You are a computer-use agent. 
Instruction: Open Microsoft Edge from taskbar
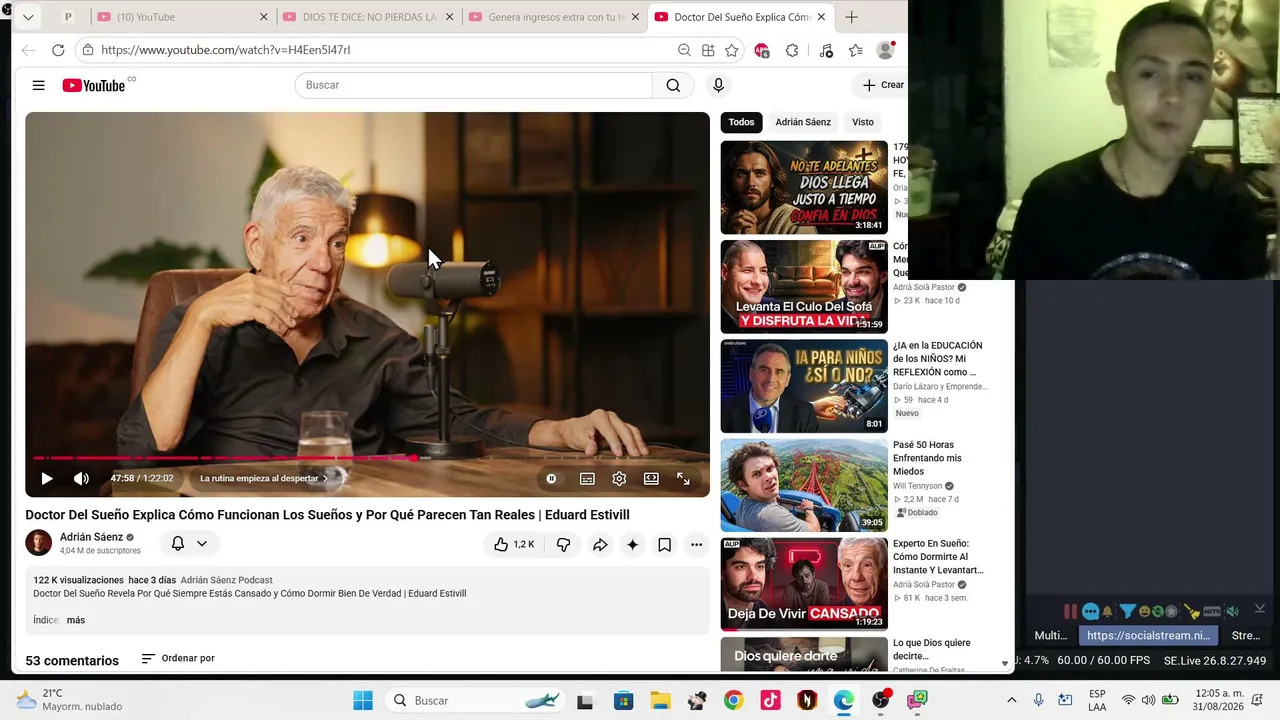click(x=844, y=701)
